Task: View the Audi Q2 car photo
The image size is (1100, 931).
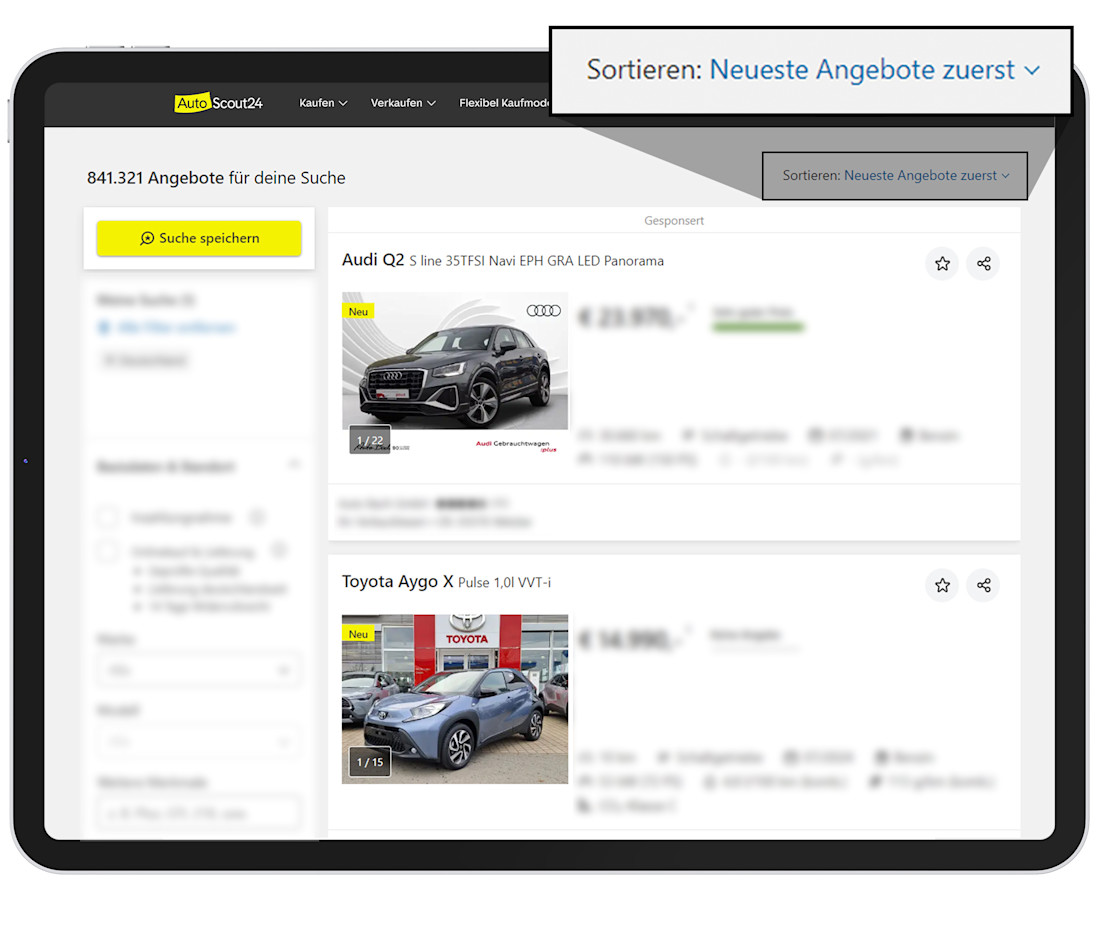Action: [x=455, y=373]
